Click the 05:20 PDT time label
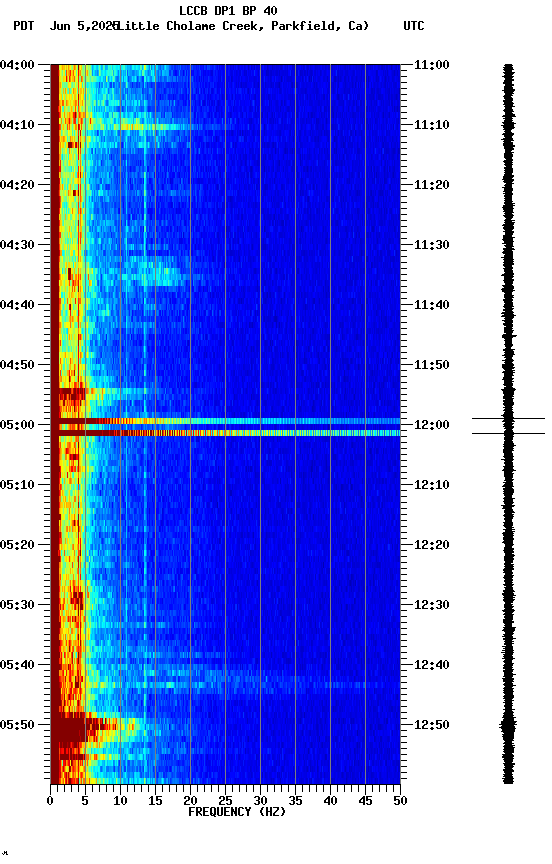 (17, 546)
